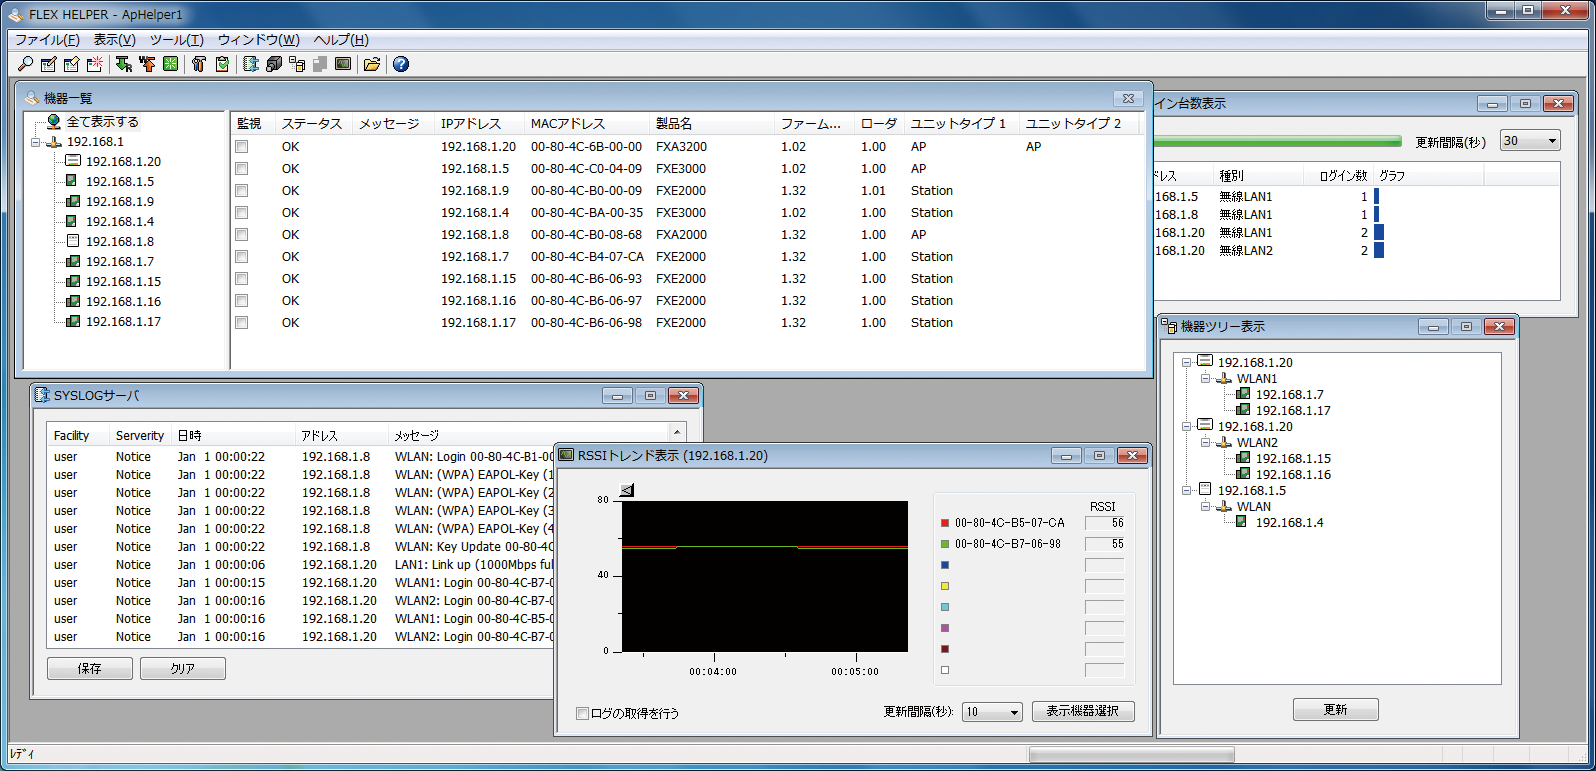The width and height of the screenshot is (1596, 771).
Task: Click 表示機器選択 button
Action: pyautogui.click(x=1083, y=711)
